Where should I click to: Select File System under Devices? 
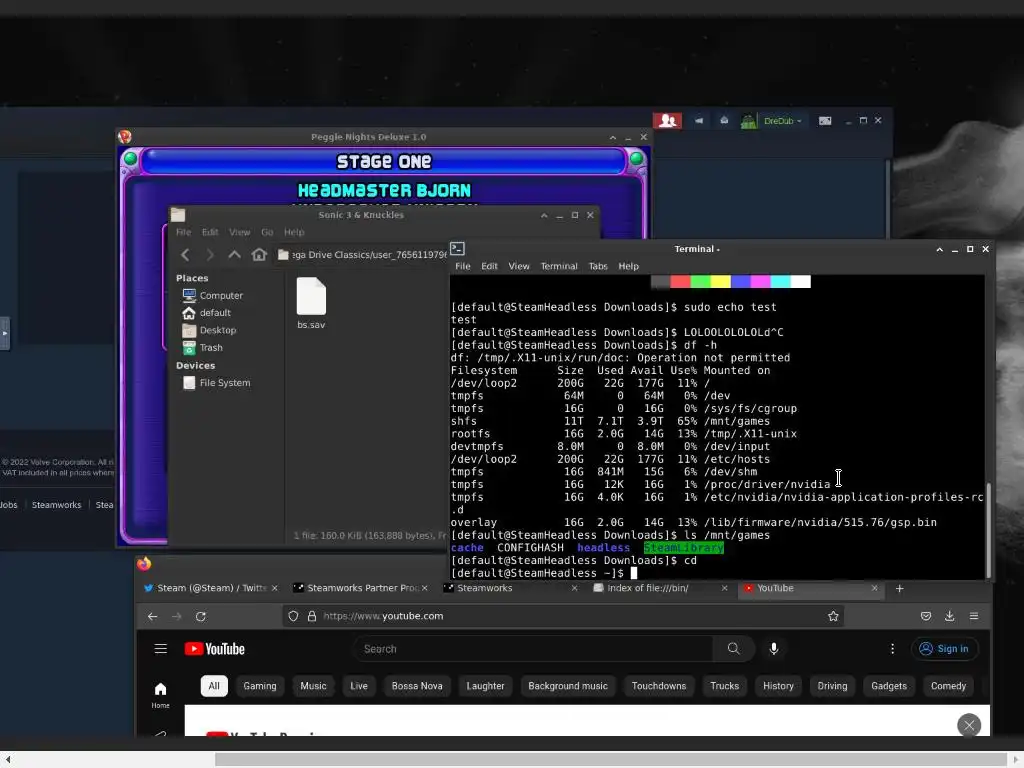[217, 383]
